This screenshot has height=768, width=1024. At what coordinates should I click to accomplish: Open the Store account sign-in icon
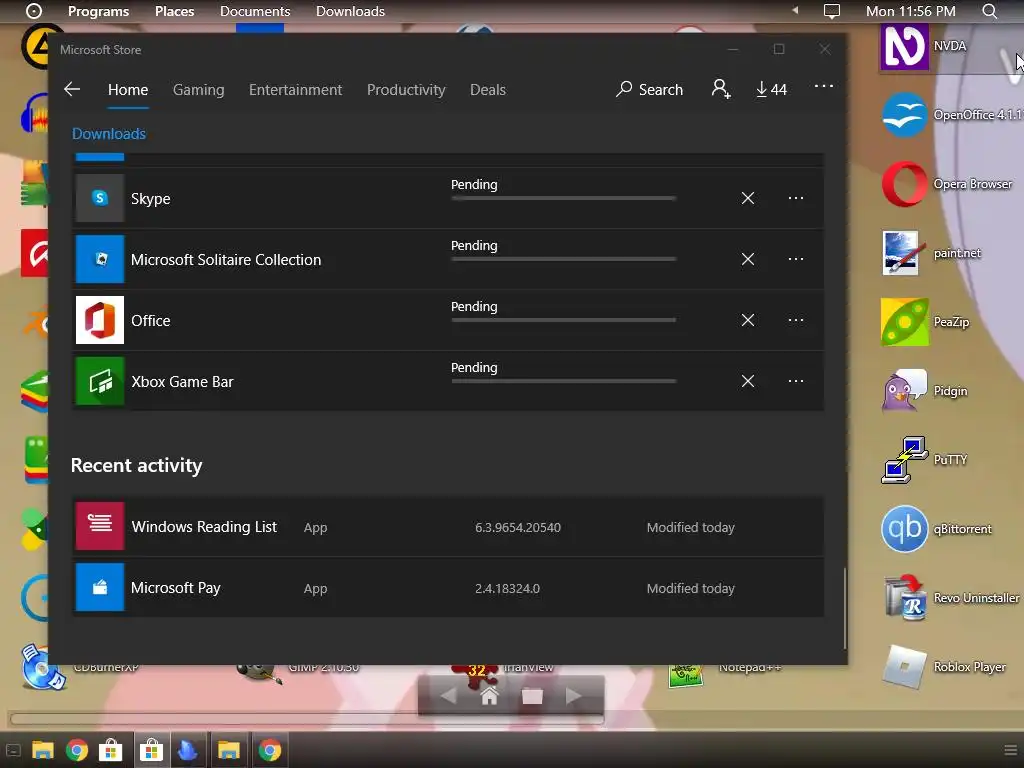[x=720, y=89]
